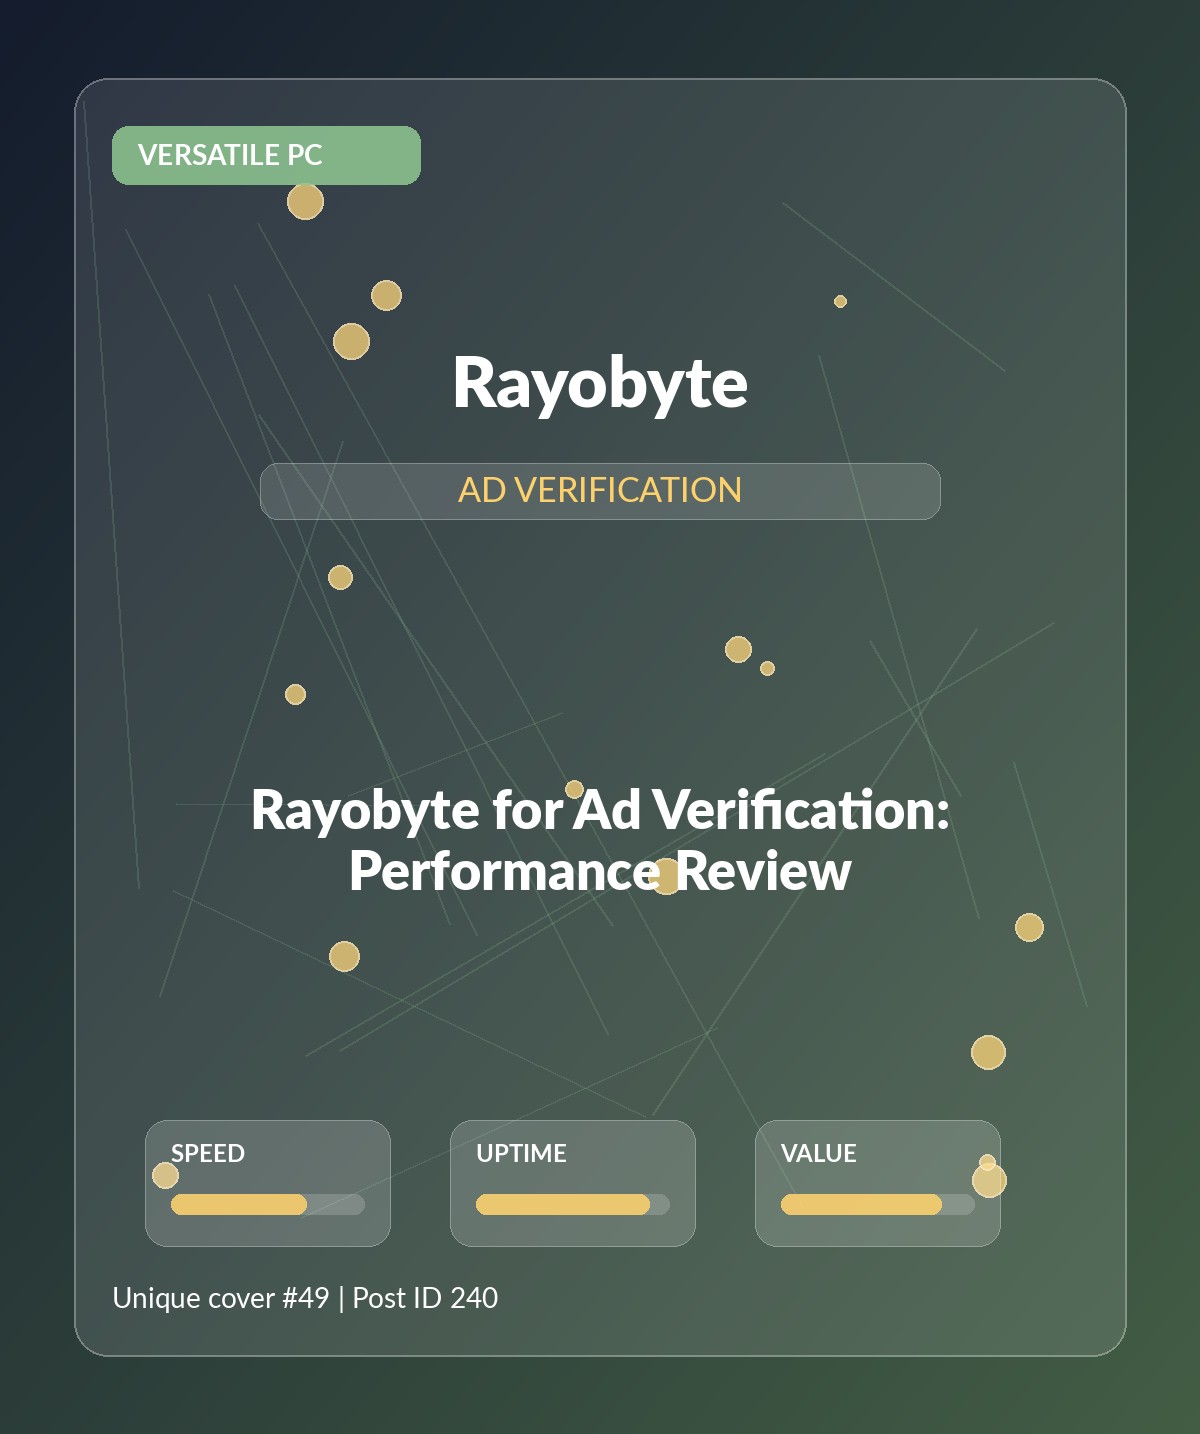Click the UPTIME label text
The image size is (1200, 1434).
pyautogui.click(x=521, y=1153)
